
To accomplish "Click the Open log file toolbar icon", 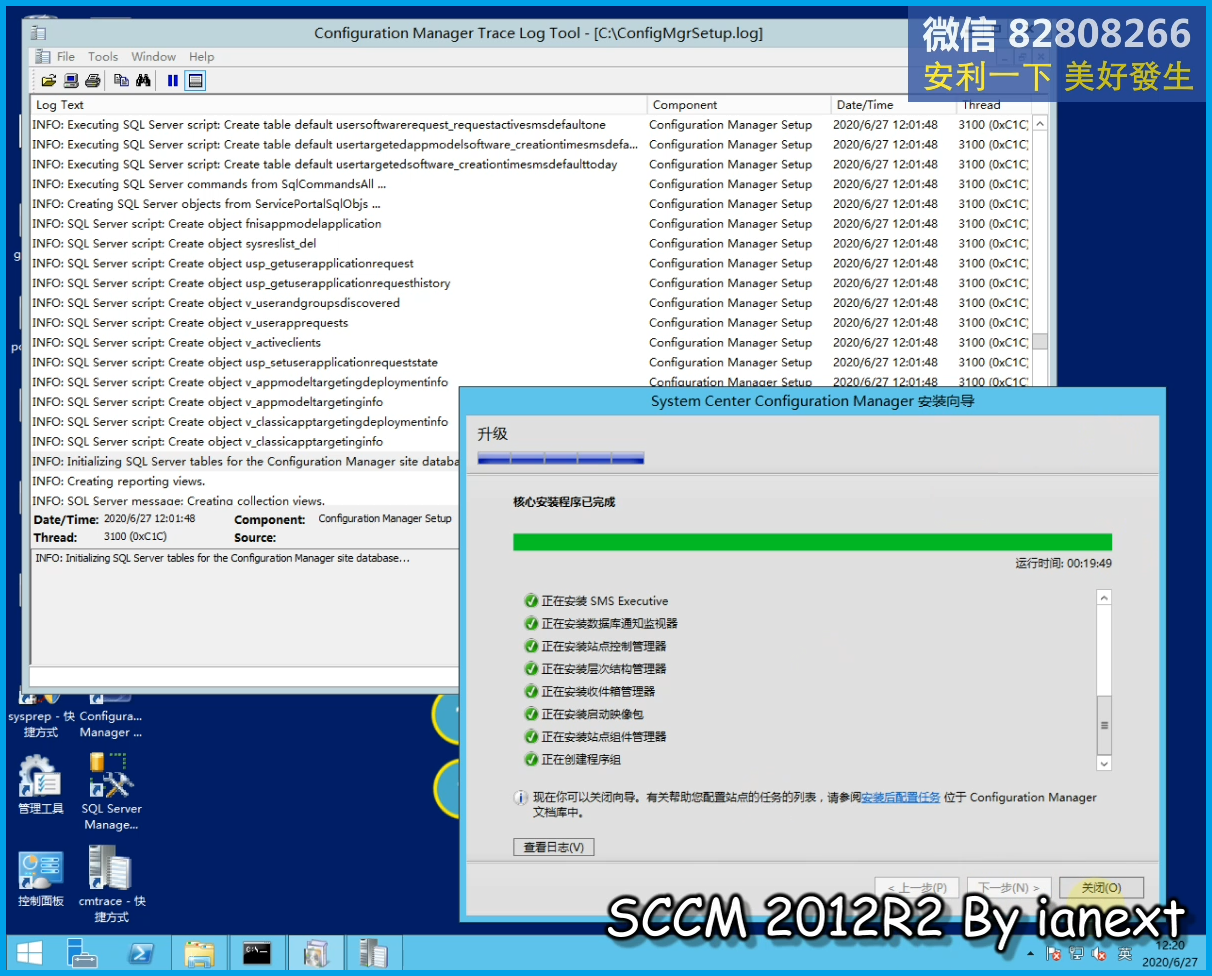I will point(48,81).
